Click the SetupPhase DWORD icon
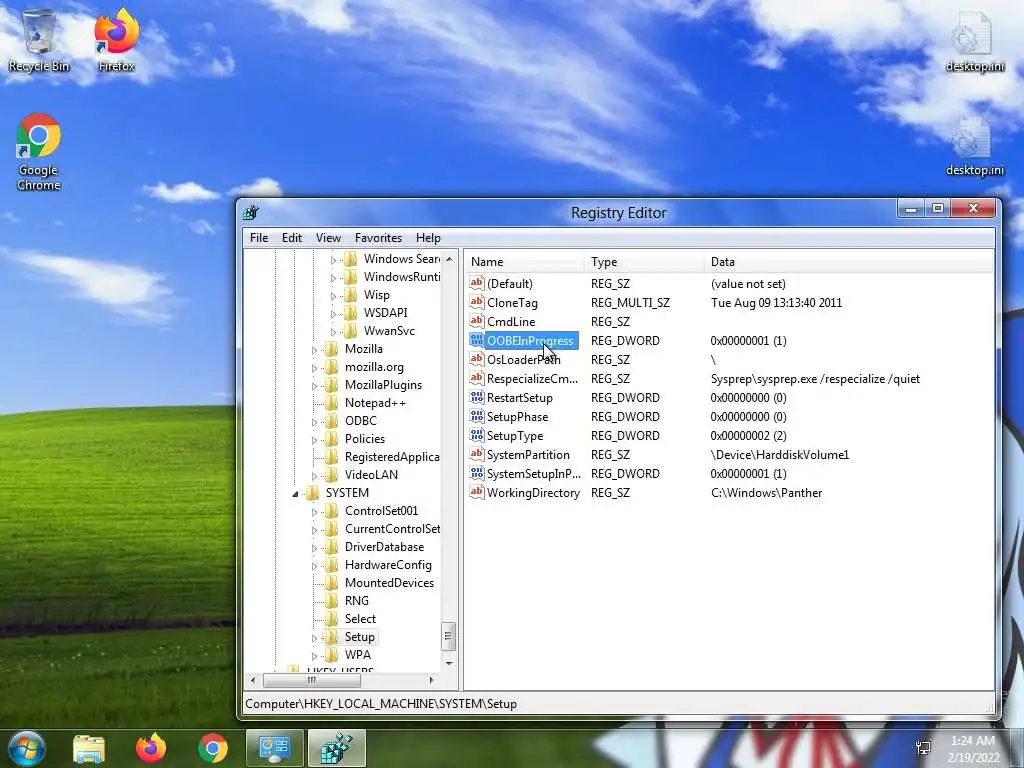 point(477,416)
